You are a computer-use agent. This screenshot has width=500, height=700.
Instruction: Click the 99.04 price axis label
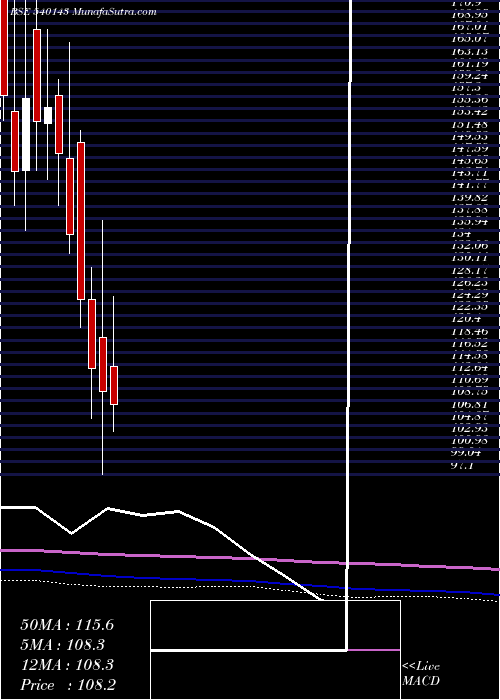click(x=468, y=452)
